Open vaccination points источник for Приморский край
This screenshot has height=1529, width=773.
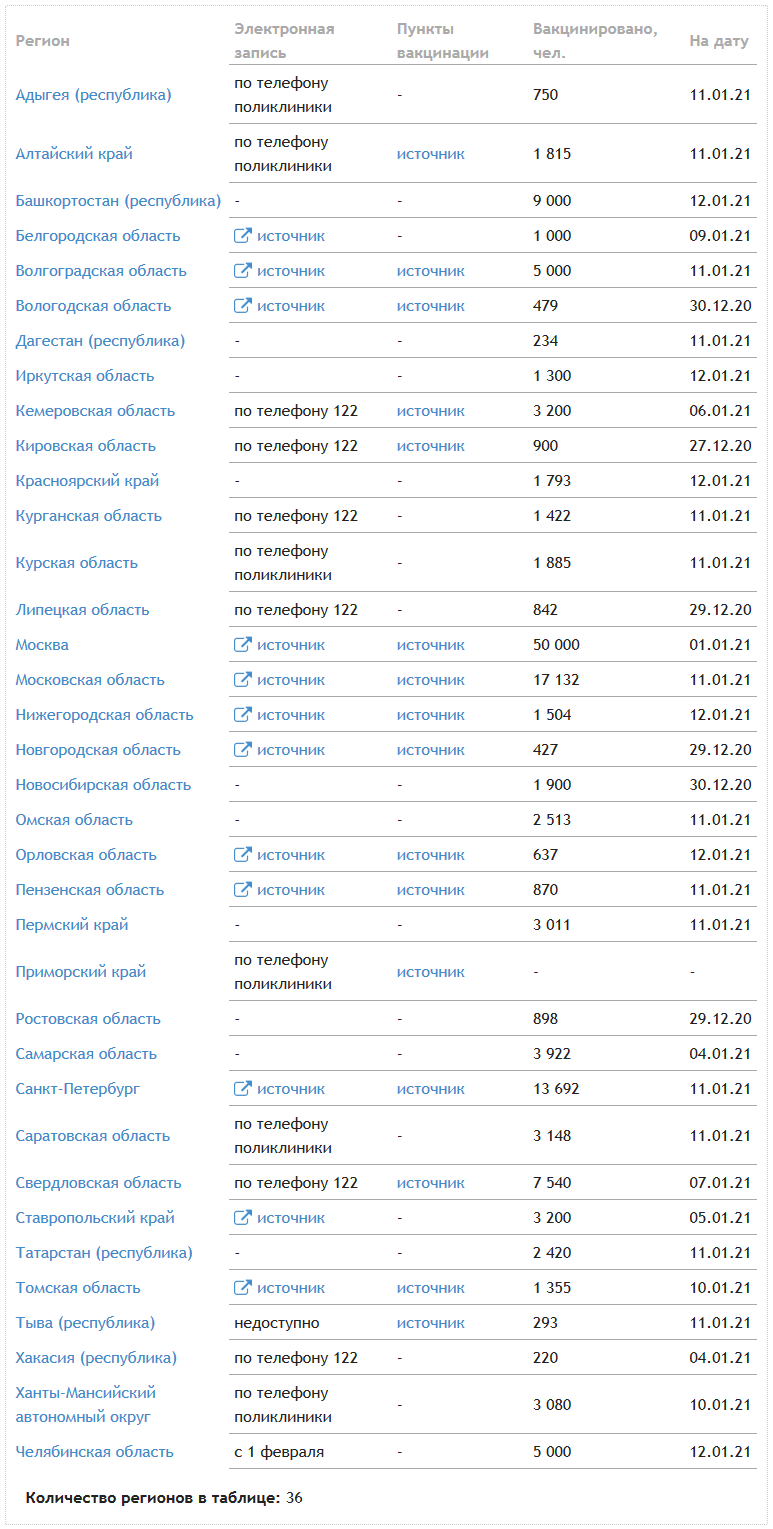point(430,972)
